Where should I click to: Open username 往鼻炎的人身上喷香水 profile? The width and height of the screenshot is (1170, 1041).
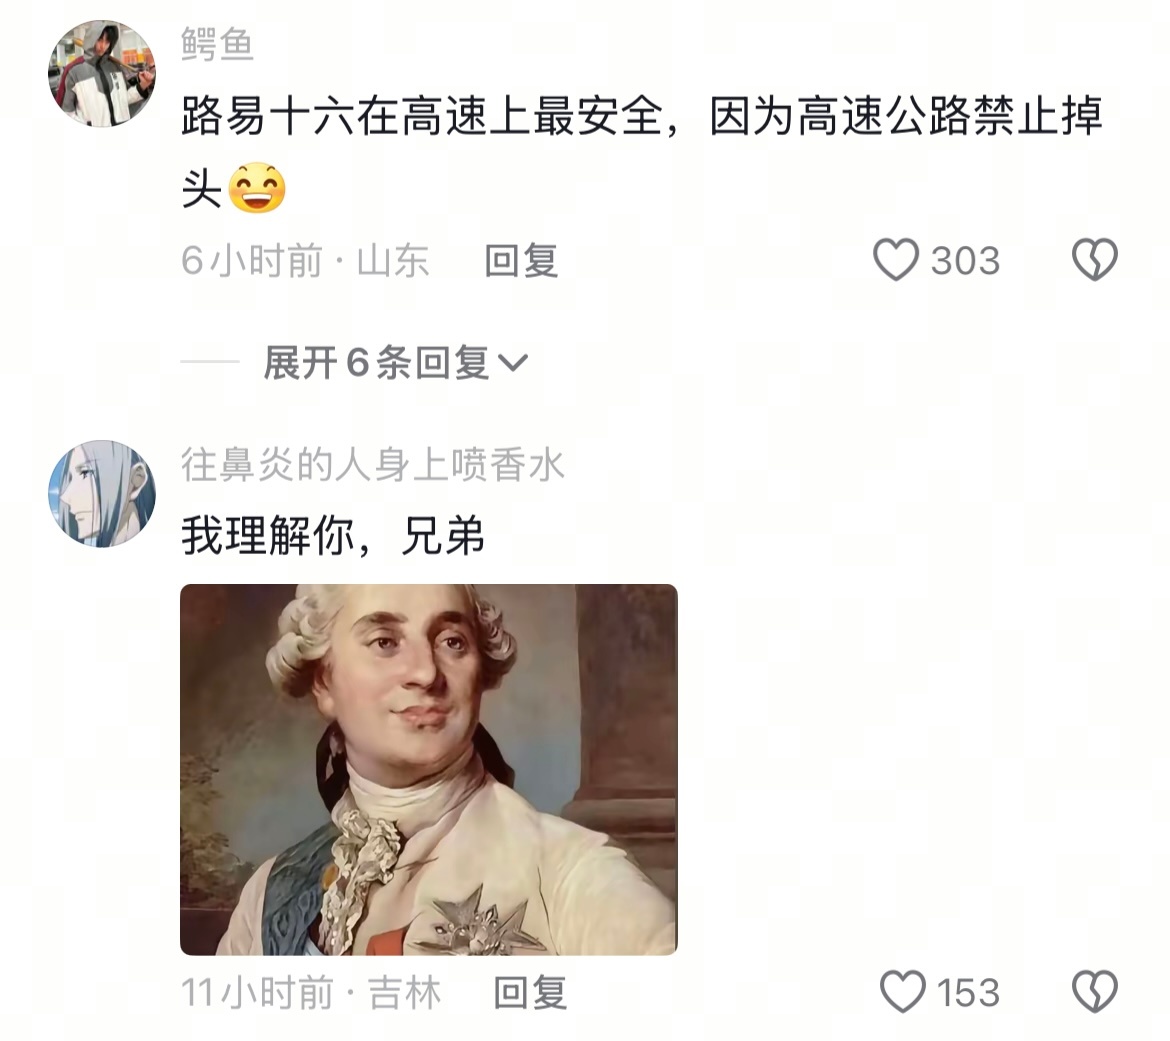point(372,465)
